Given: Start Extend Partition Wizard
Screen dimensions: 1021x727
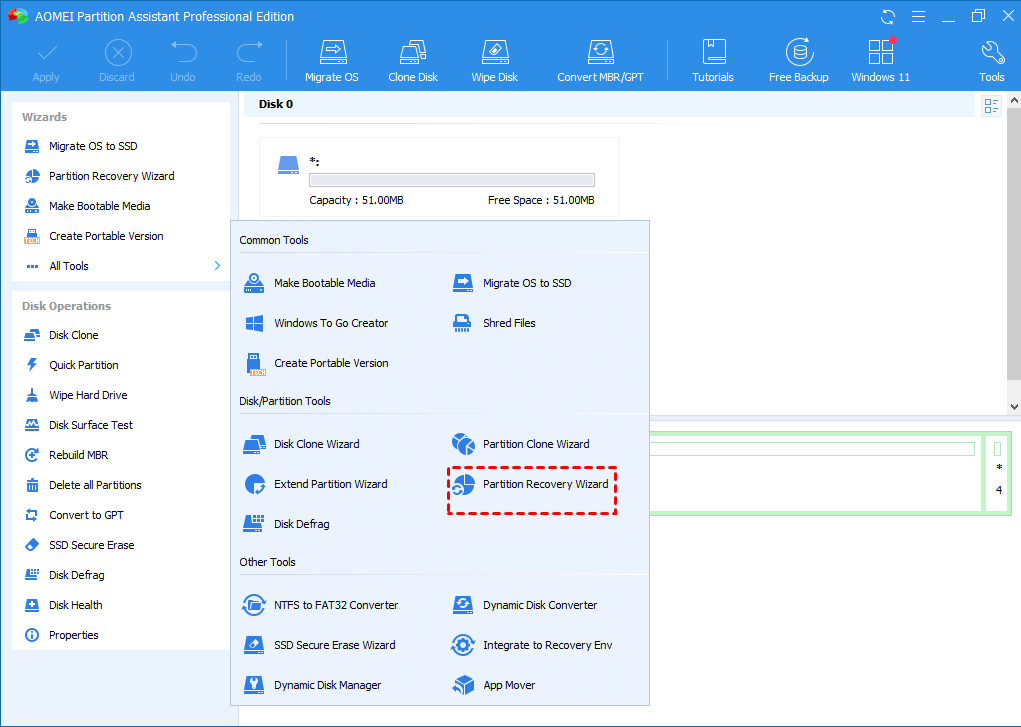Looking at the screenshot, I should click(x=315, y=484).
